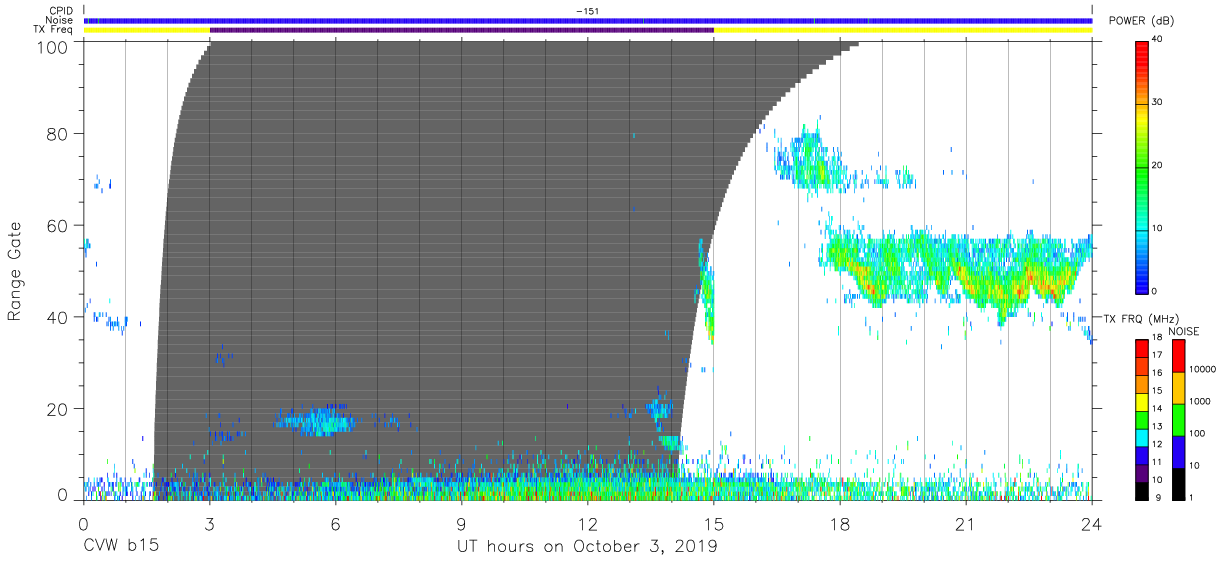
Task: Click the '100' tick of the NOISE scale
Action: pyautogui.click(x=1197, y=434)
